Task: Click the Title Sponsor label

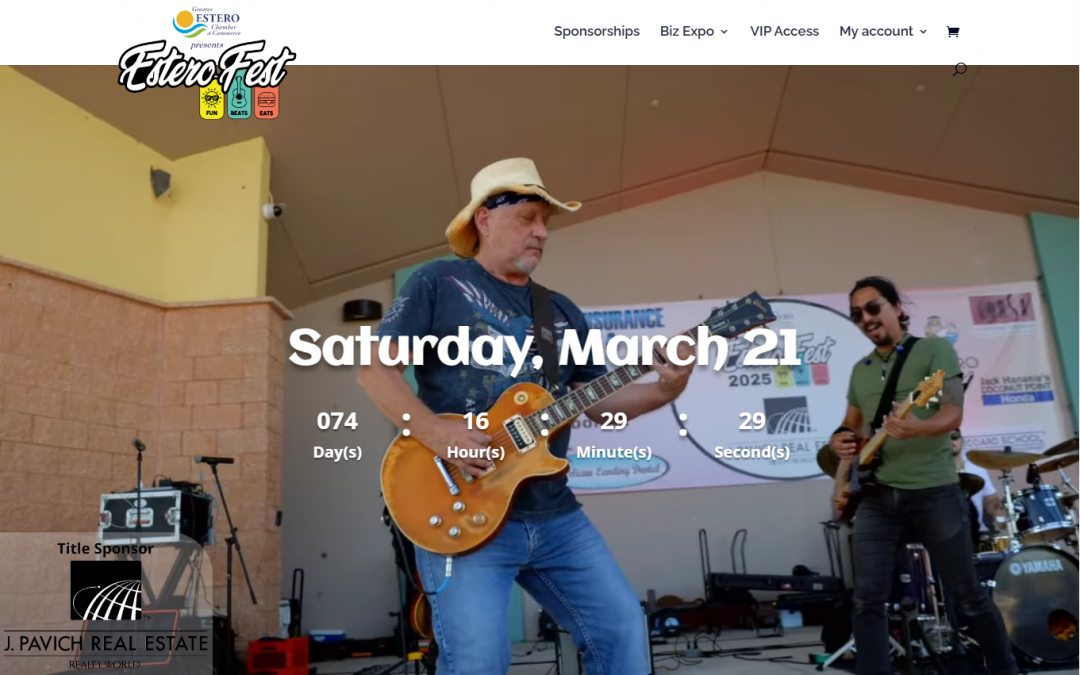Action: point(105,549)
